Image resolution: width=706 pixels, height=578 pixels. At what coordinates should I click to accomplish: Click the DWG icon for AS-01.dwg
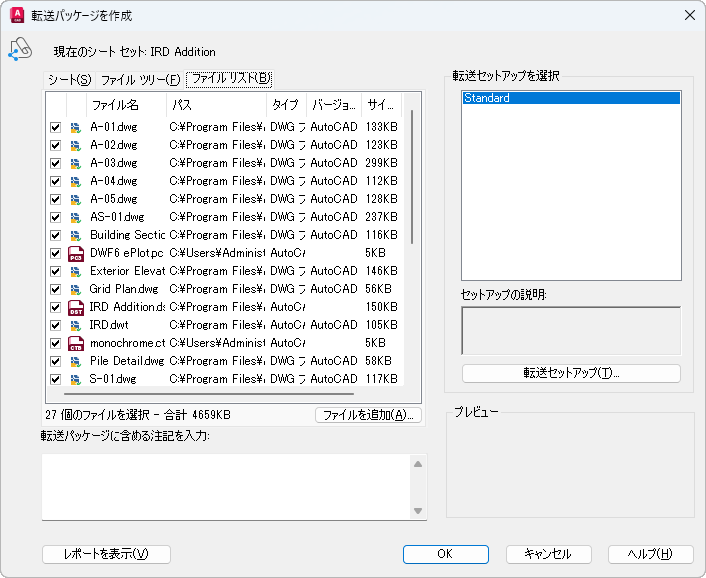click(76, 217)
